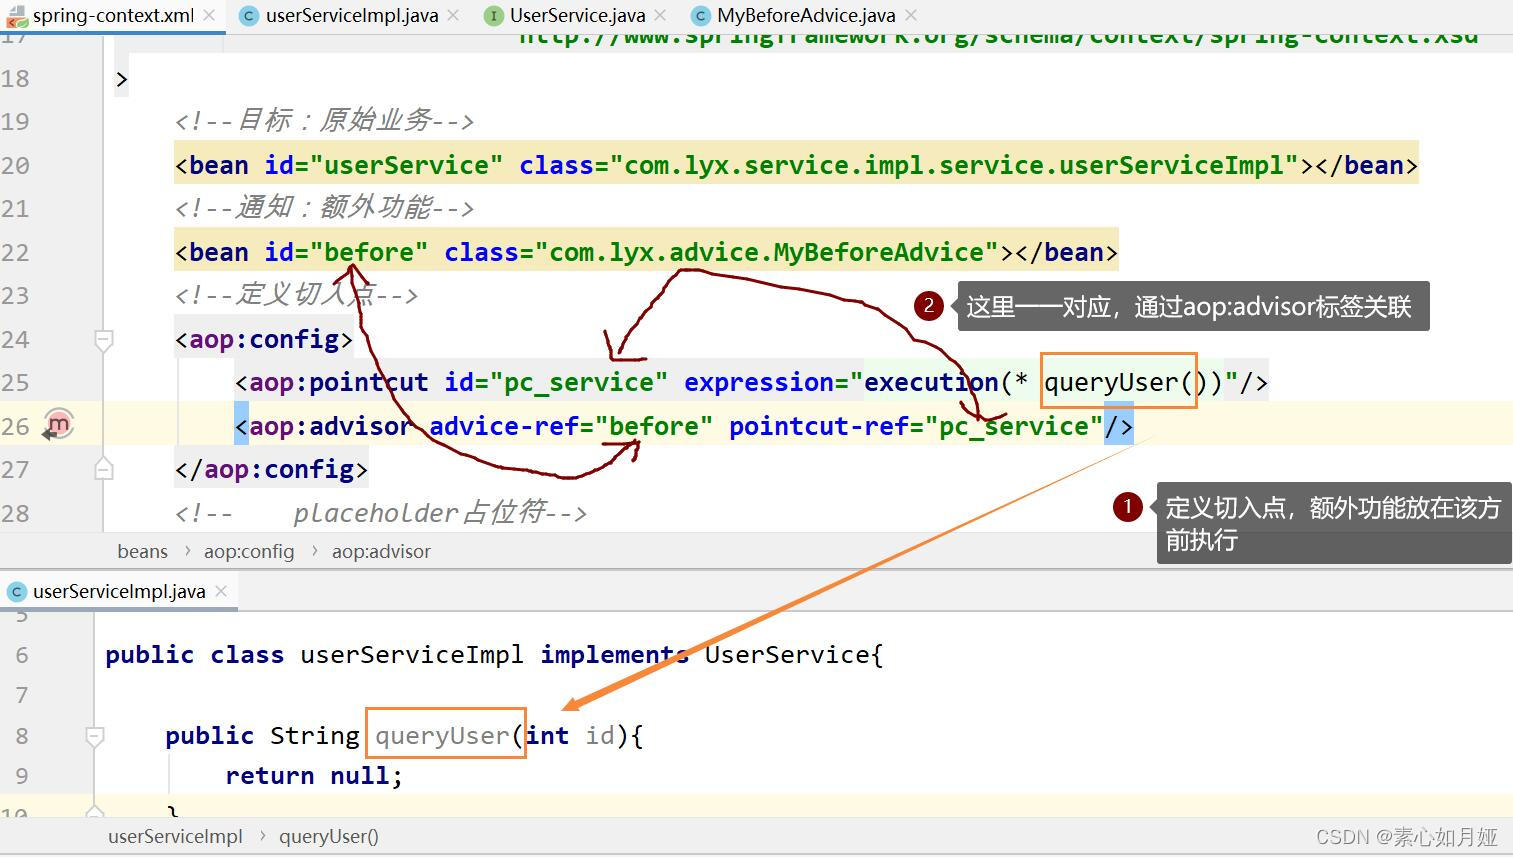Select aop:config in the XML breadcrumb
The height and width of the screenshot is (857, 1513).
click(x=249, y=551)
